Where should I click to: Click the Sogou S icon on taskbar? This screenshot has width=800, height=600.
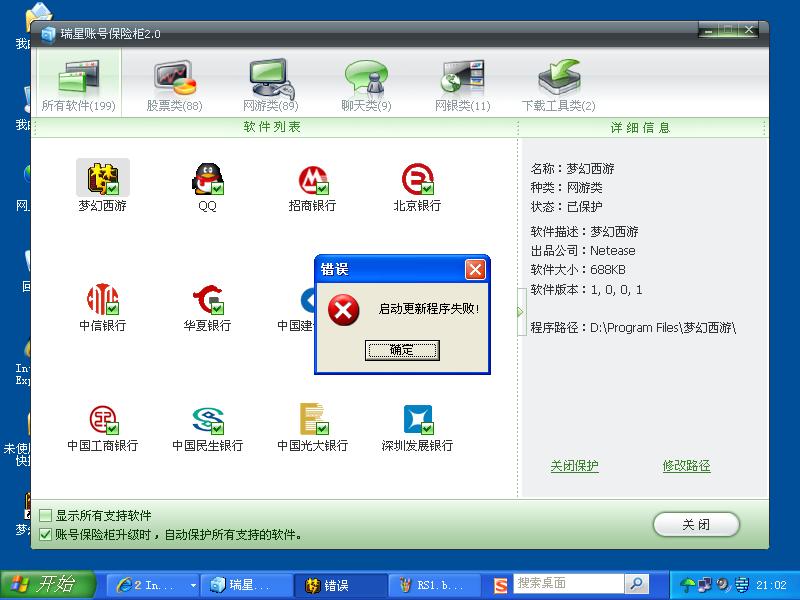[501, 585]
